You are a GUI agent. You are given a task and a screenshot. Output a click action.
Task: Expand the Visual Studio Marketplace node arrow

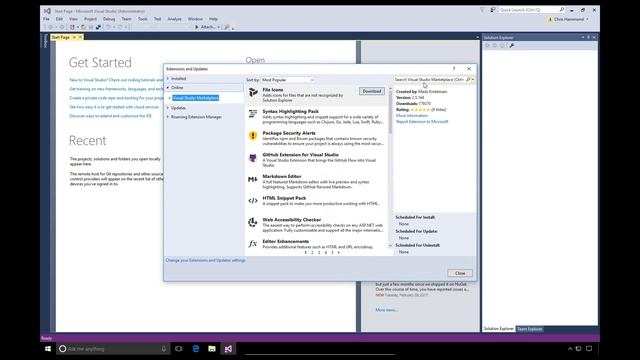coord(170,98)
